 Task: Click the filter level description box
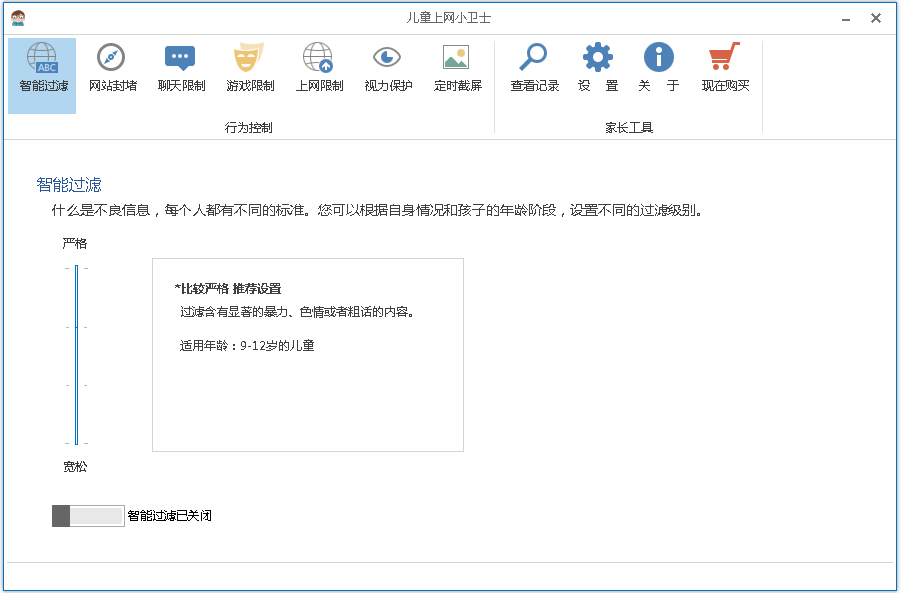307,354
